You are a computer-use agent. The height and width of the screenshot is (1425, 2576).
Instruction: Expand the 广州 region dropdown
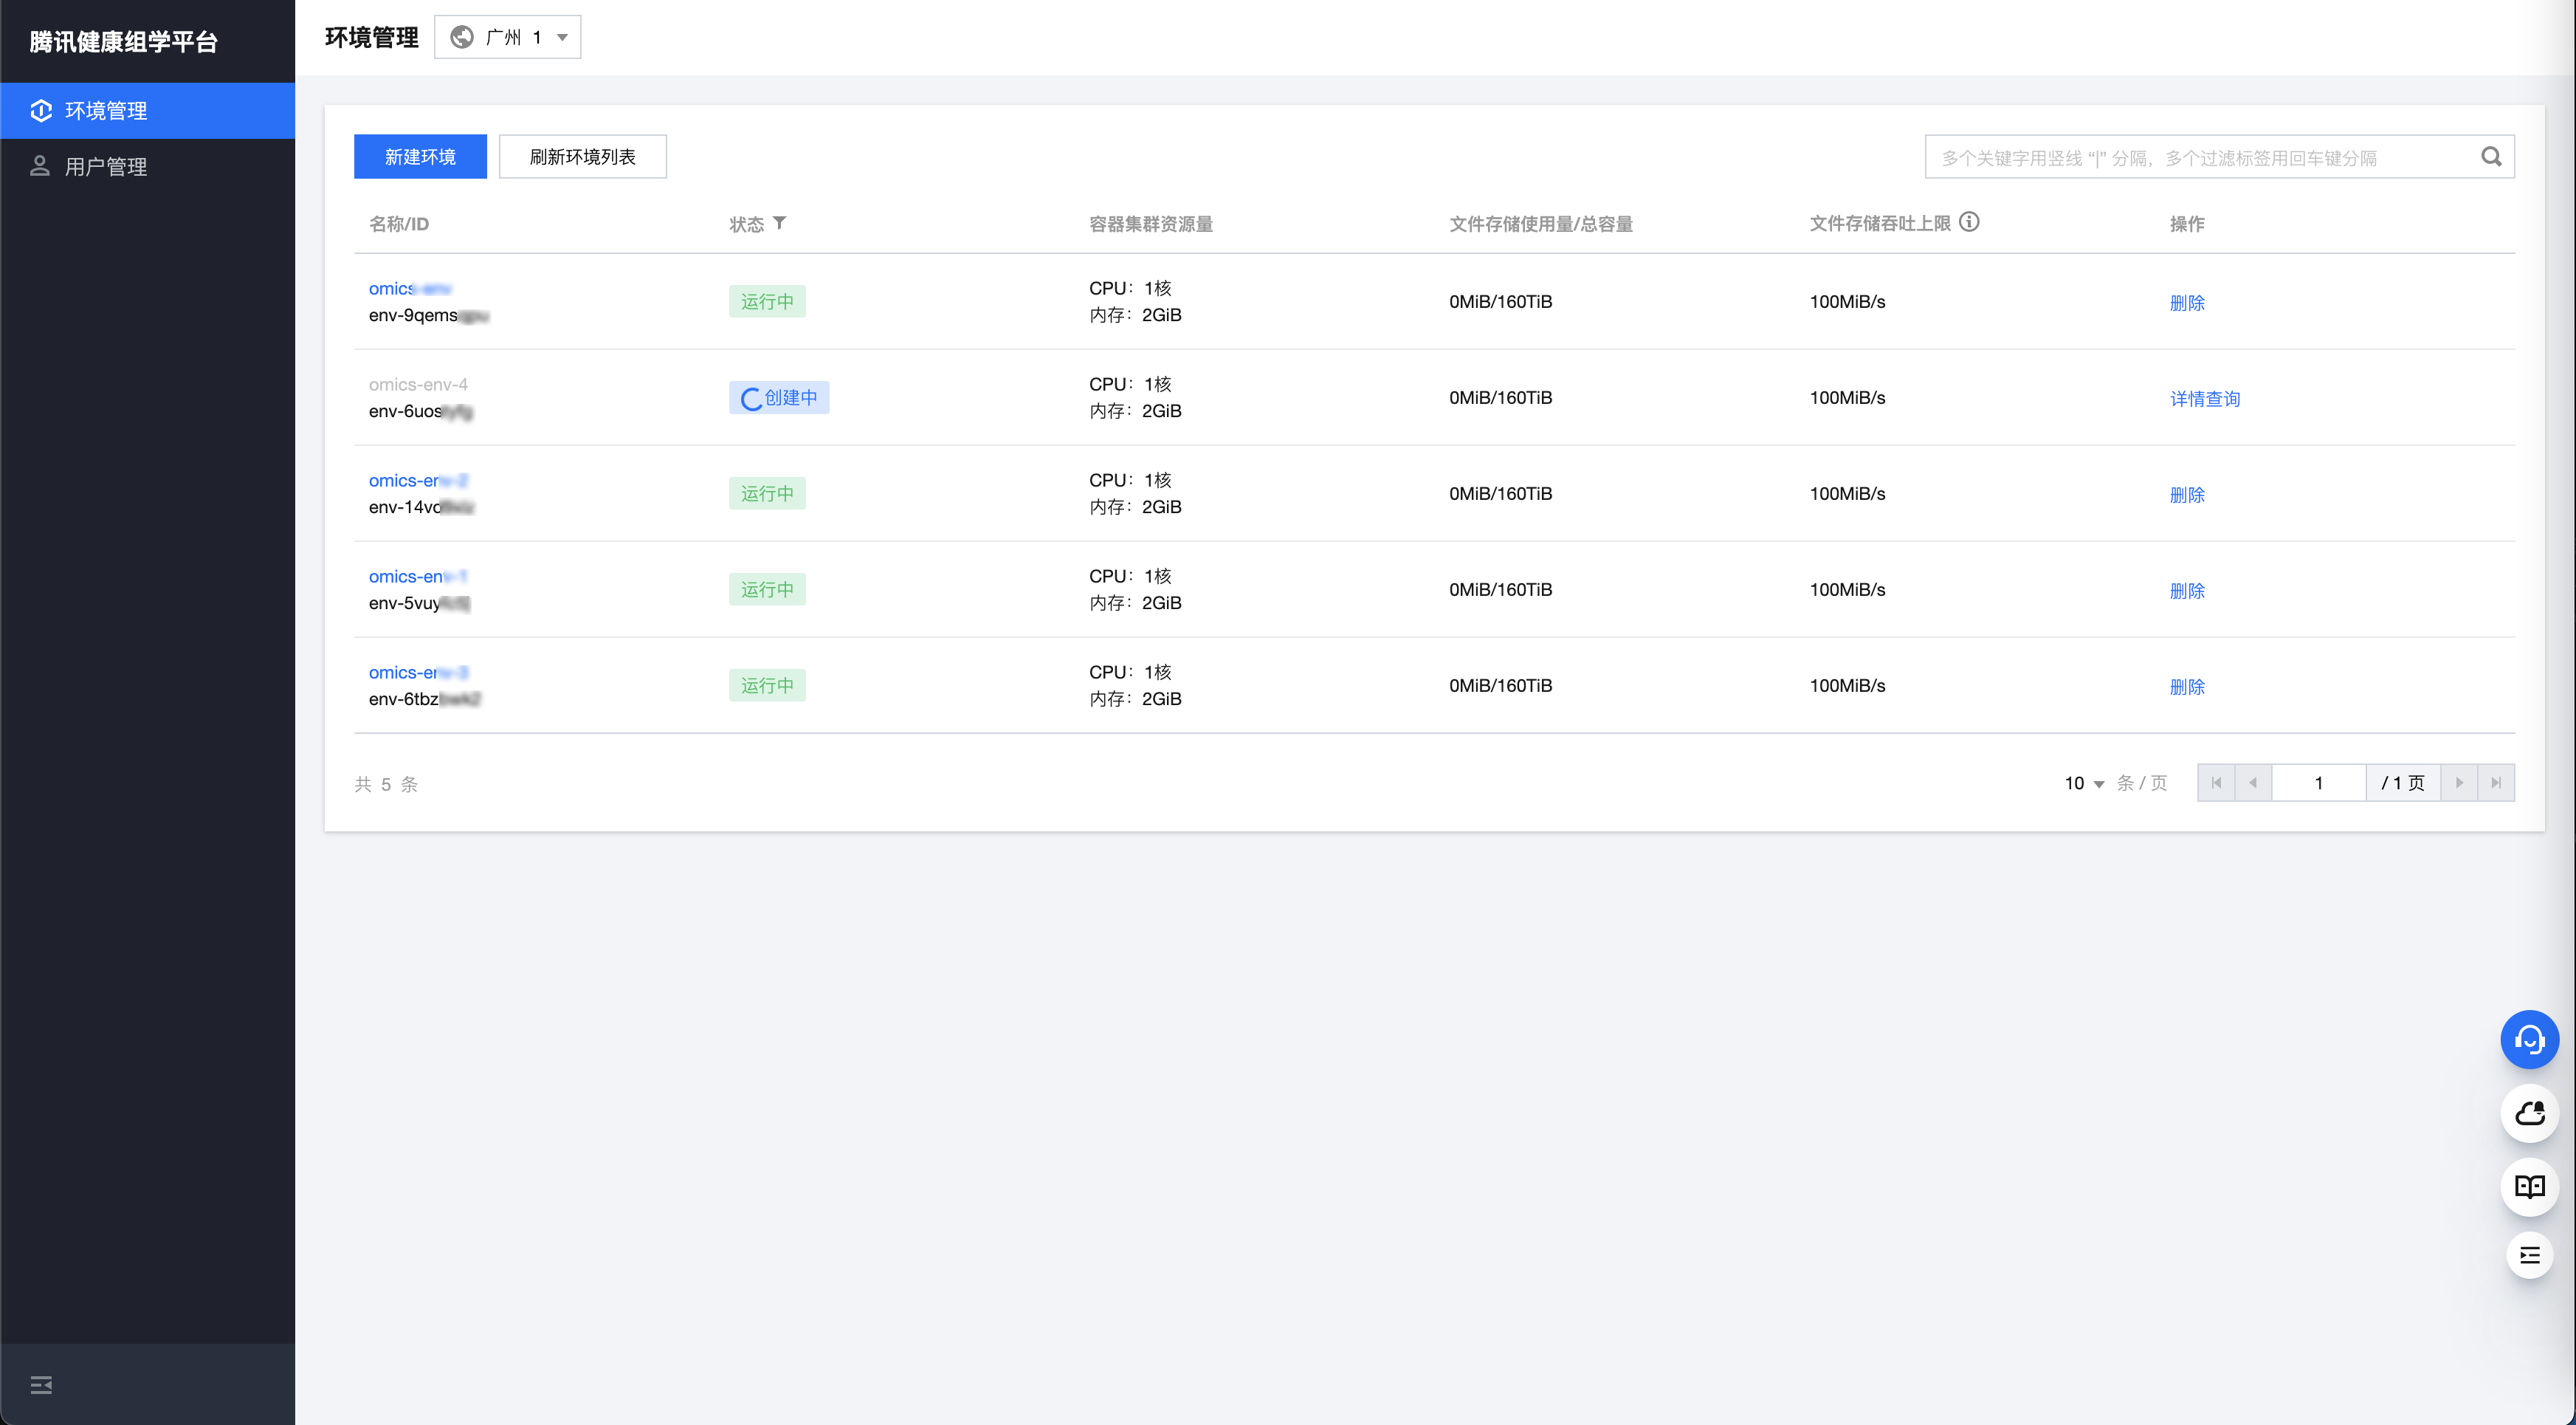click(x=508, y=37)
